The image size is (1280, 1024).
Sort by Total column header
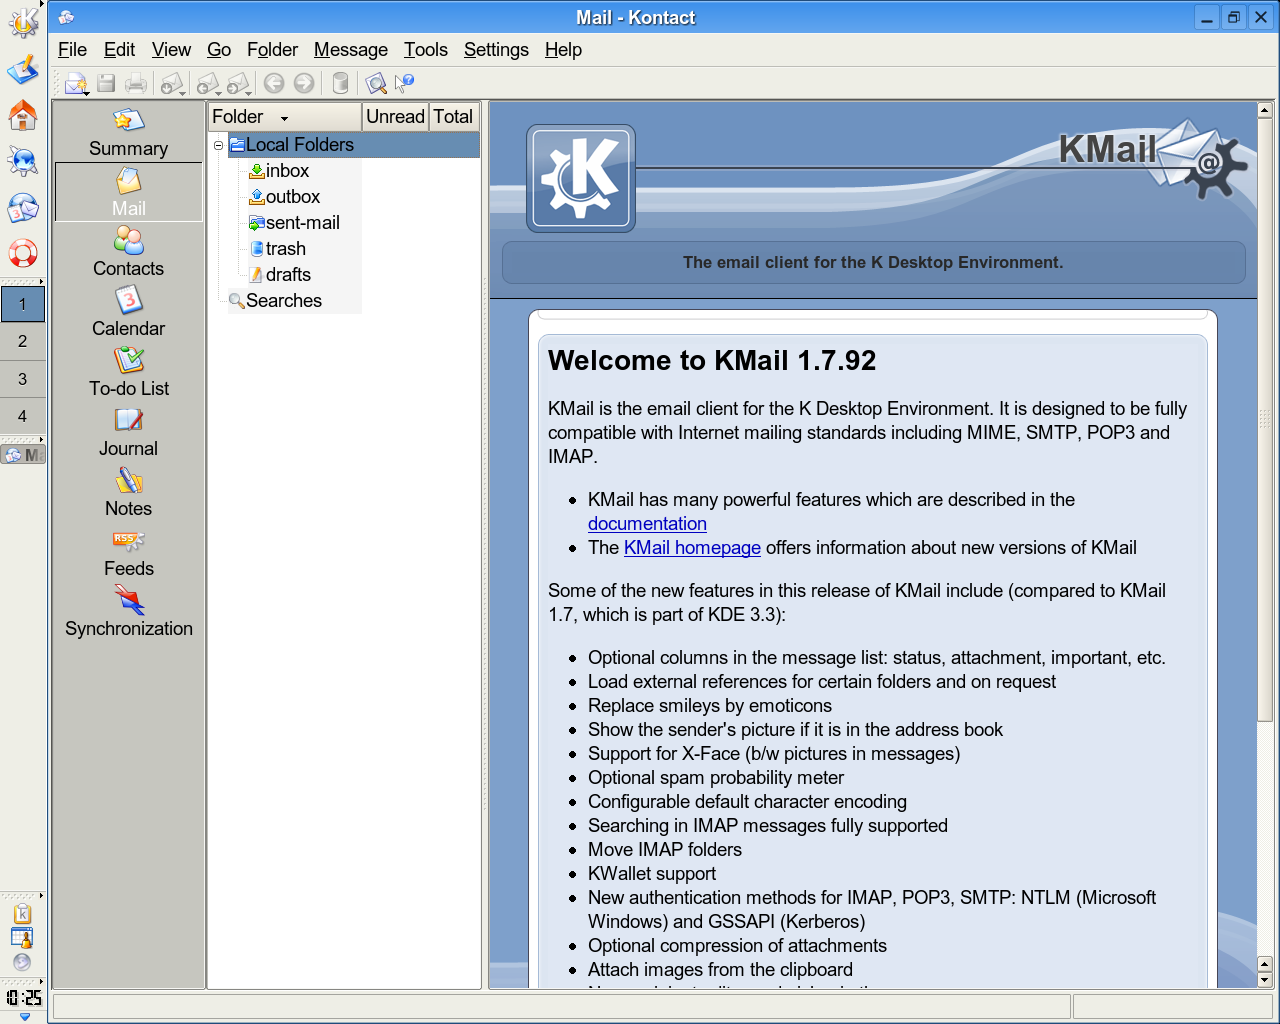click(453, 117)
